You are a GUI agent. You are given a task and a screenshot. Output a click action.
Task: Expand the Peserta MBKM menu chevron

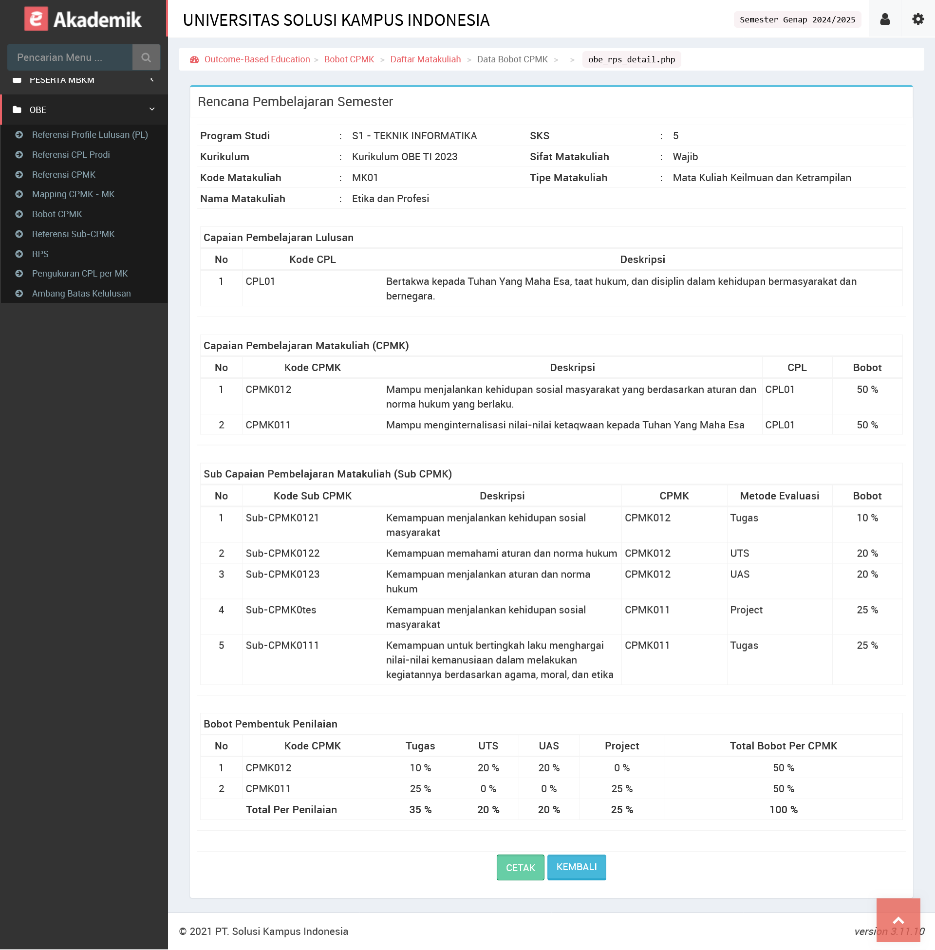152,80
